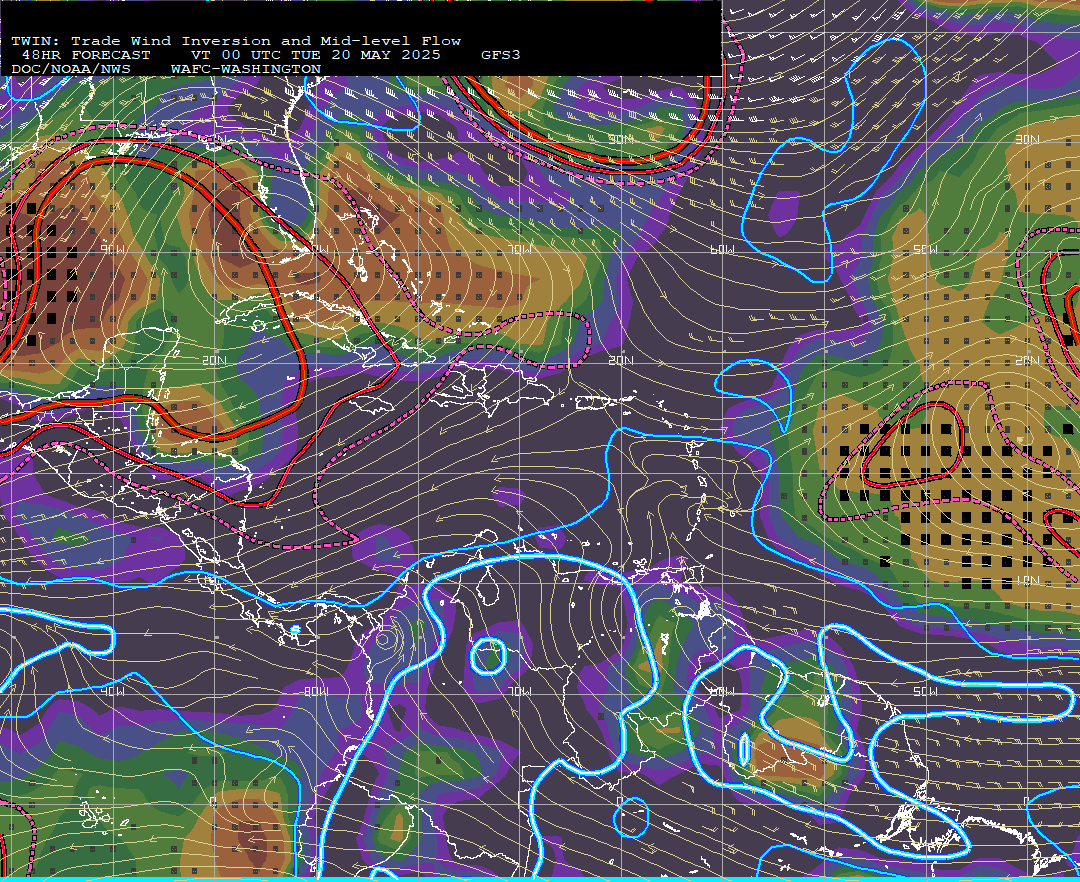Screen dimensions: 1080x882
Task: Click the title "Trade Wind Inversion and Mid-level Flow"
Action: click(266, 41)
